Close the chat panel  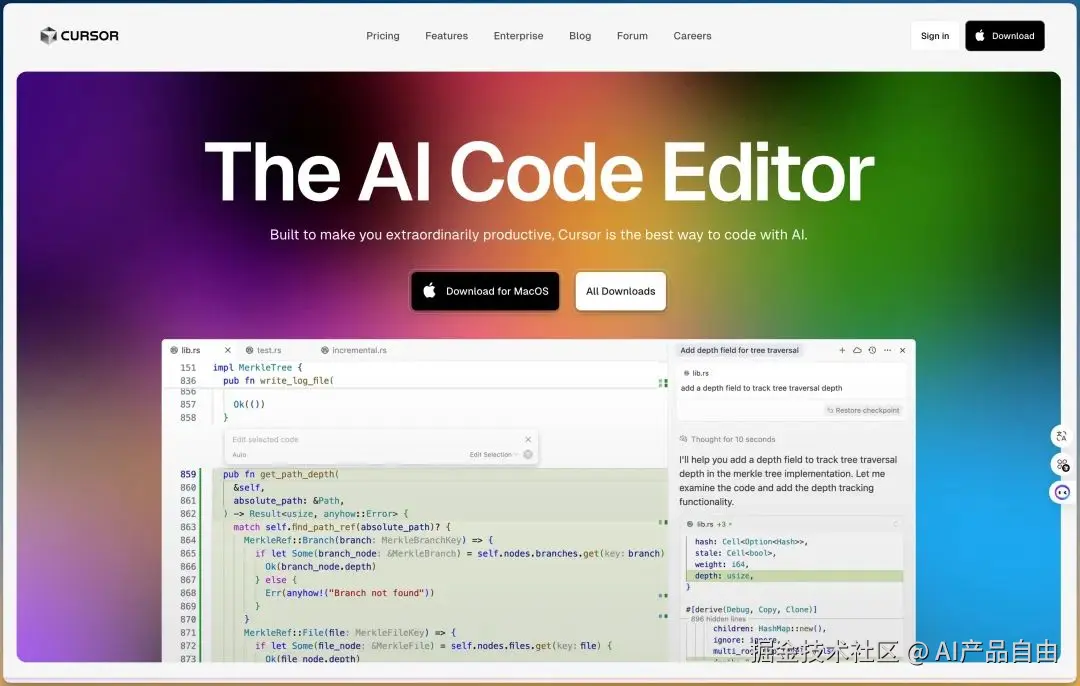coord(902,351)
